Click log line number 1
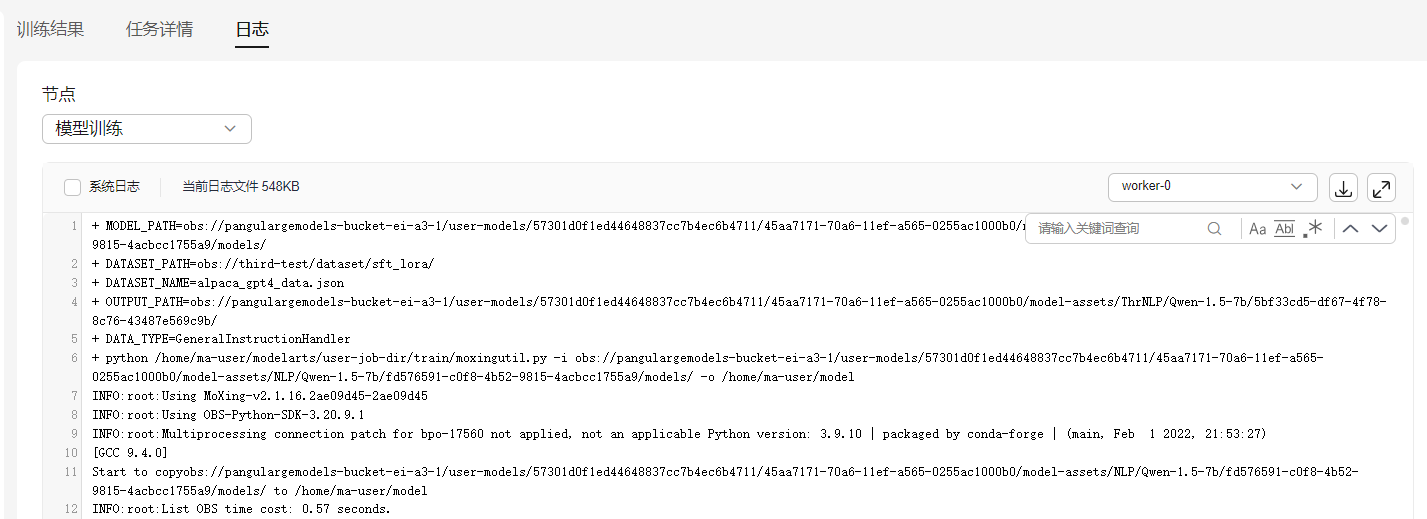The image size is (1427, 519). (x=74, y=225)
